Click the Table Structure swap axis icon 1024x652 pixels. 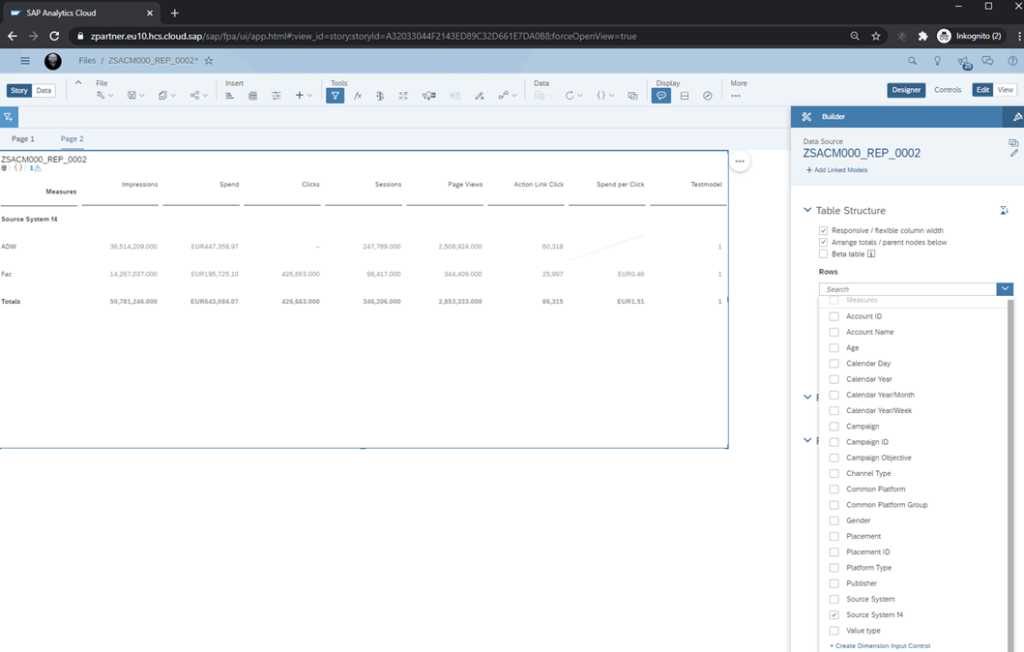1004,210
